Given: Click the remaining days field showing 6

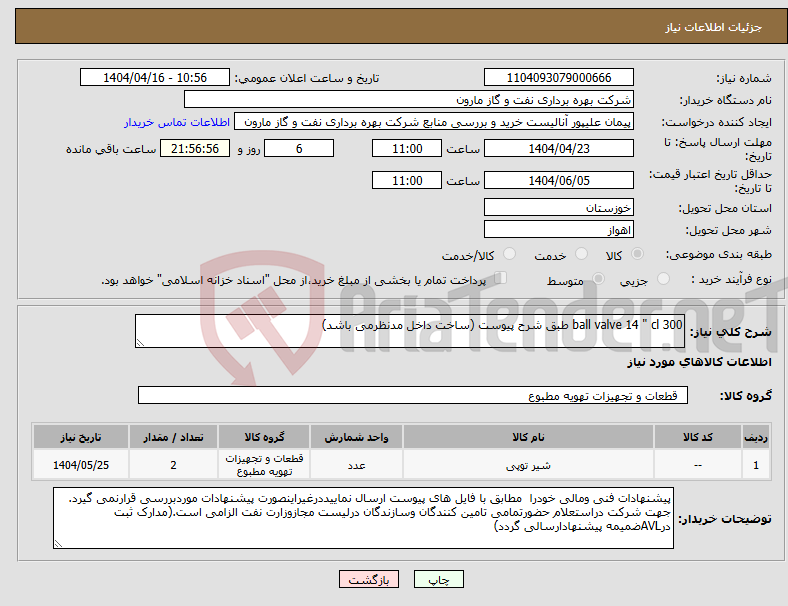Looking at the screenshot, I should [299, 148].
